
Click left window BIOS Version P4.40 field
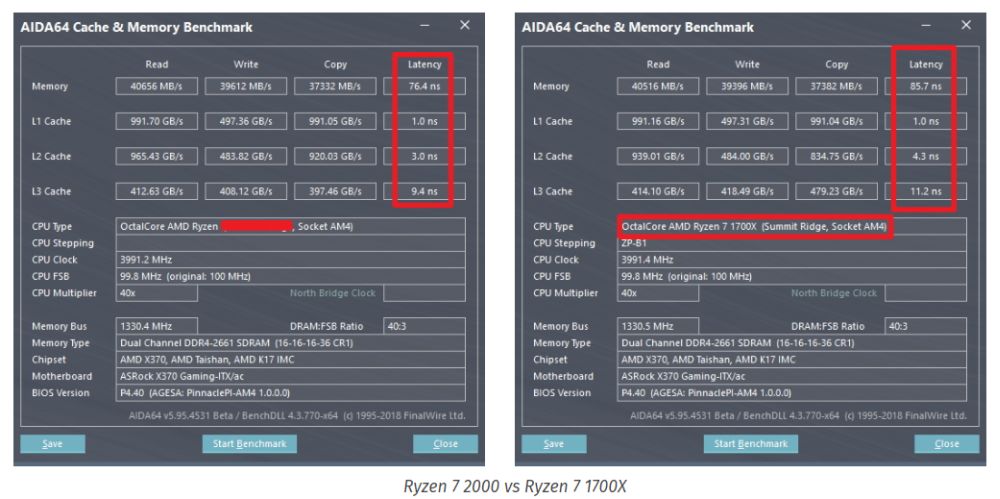pos(290,392)
